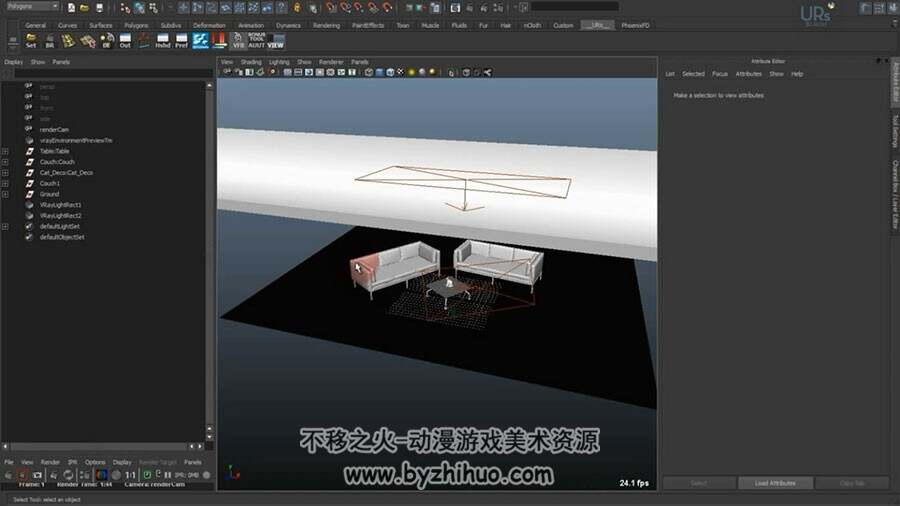Screen dimensions: 900x506
Task: Open Attribute Editor Selected menu
Action: point(693,74)
